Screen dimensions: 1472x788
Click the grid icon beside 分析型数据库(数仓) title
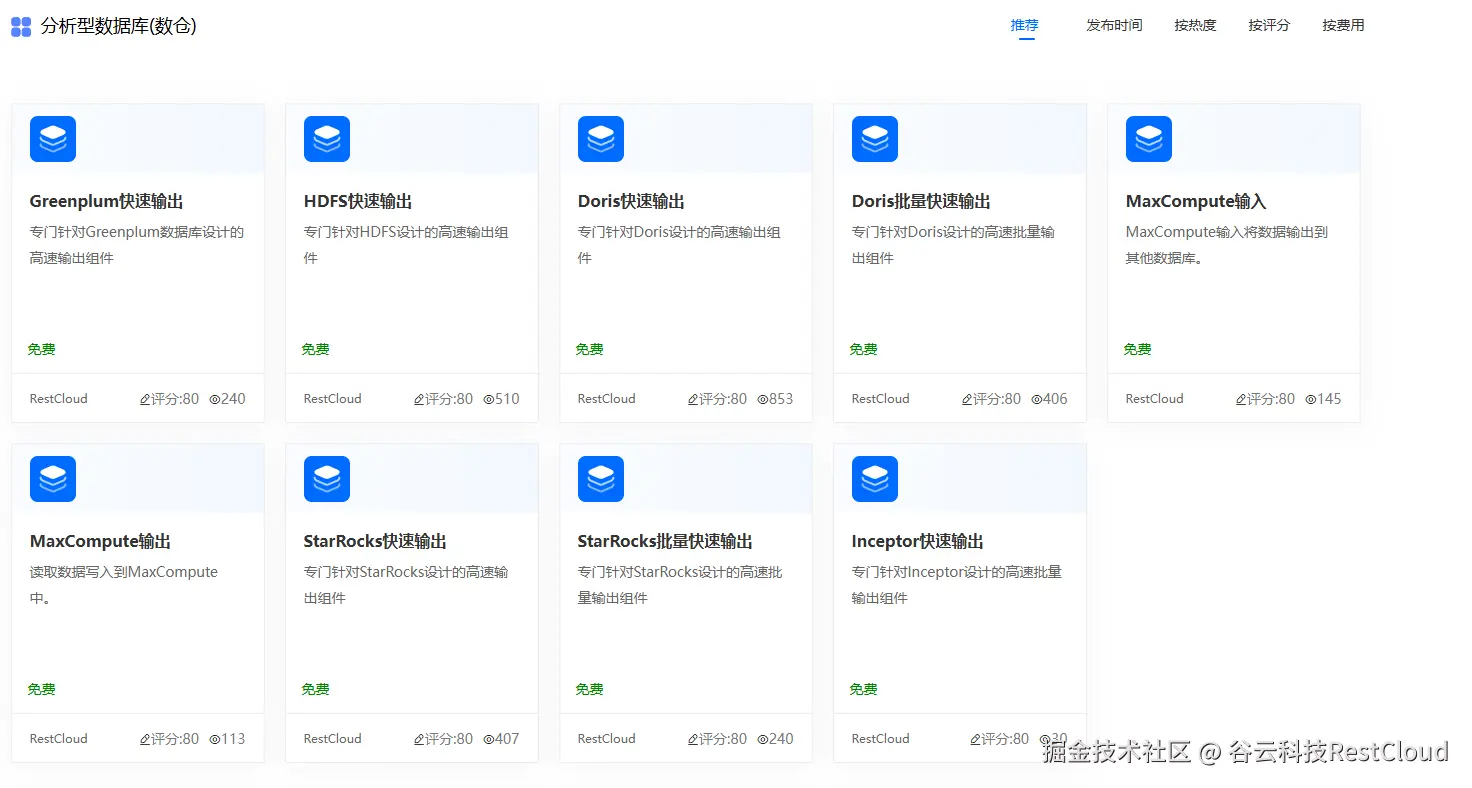(x=21, y=26)
